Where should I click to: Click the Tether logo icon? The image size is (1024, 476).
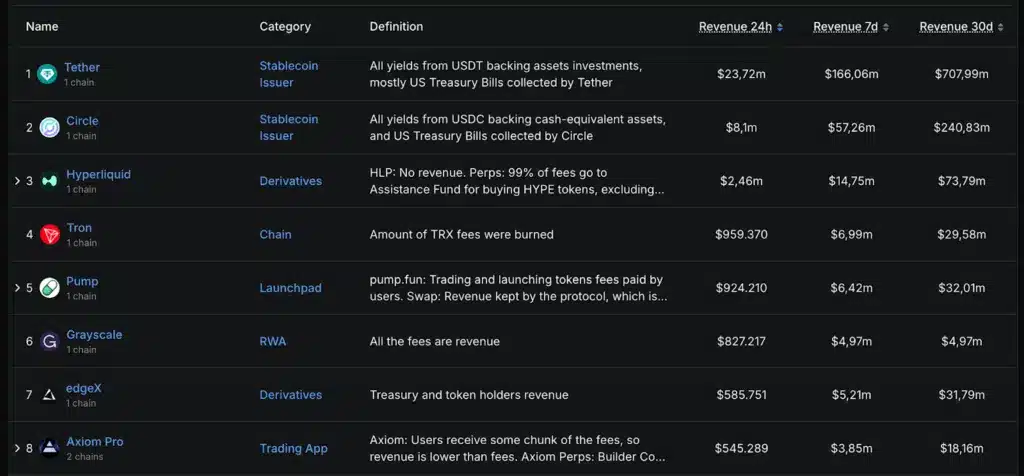click(x=47, y=74)
